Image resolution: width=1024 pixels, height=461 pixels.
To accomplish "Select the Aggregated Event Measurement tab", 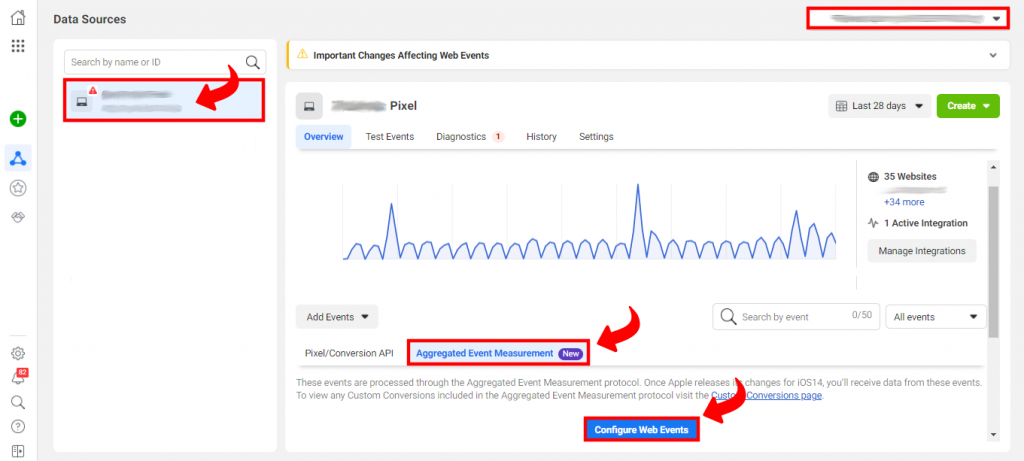I will (x=498, y=353).
